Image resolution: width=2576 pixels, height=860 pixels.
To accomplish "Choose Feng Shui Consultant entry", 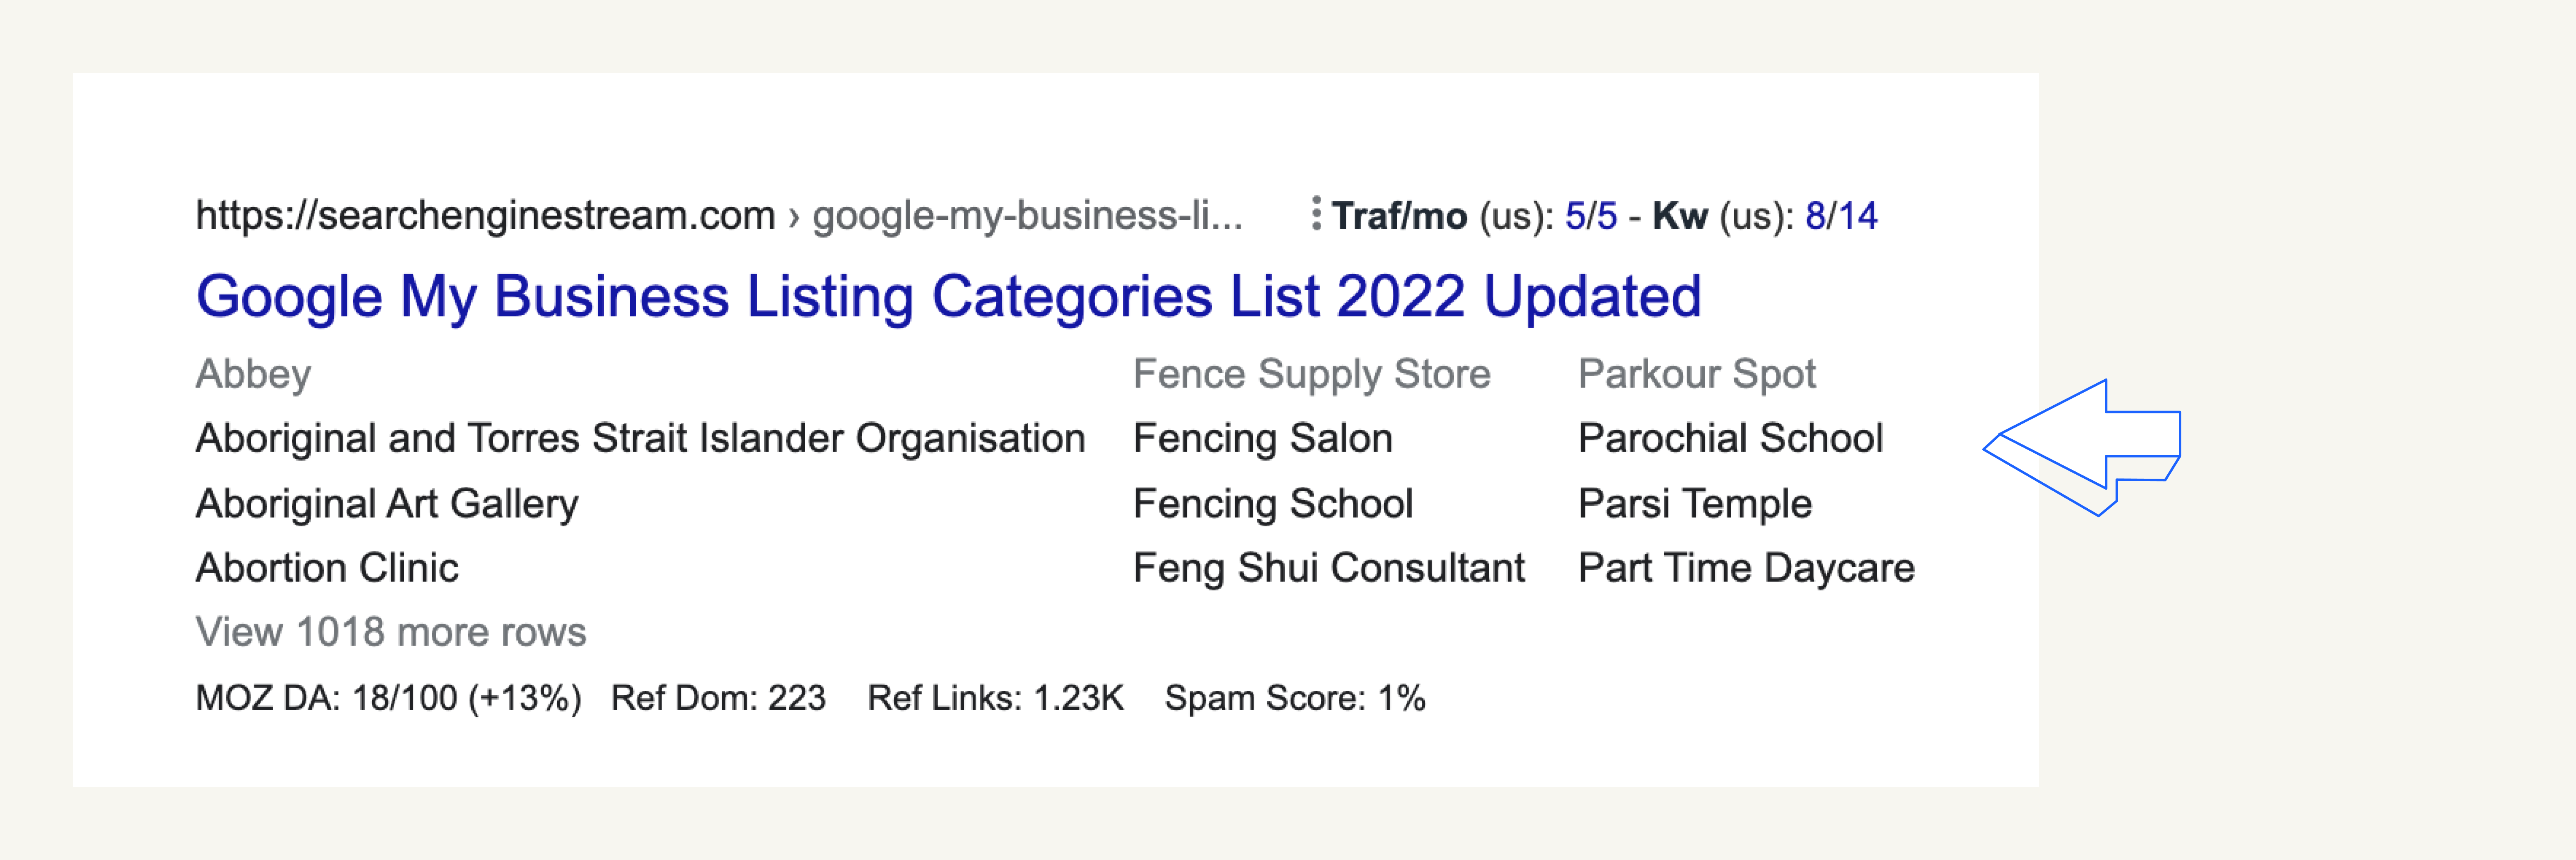I will click(x=1328, y=567).
